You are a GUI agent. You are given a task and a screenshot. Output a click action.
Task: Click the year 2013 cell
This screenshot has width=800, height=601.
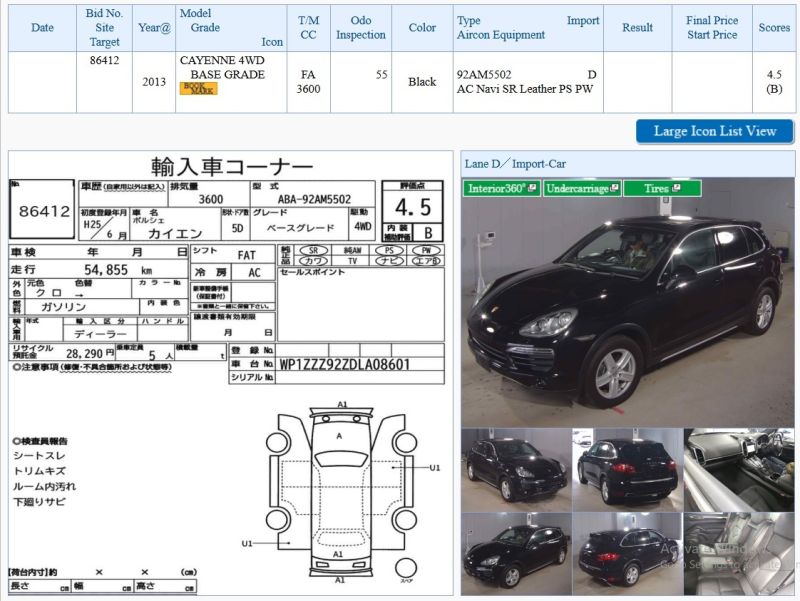click(x=154, y=82)
